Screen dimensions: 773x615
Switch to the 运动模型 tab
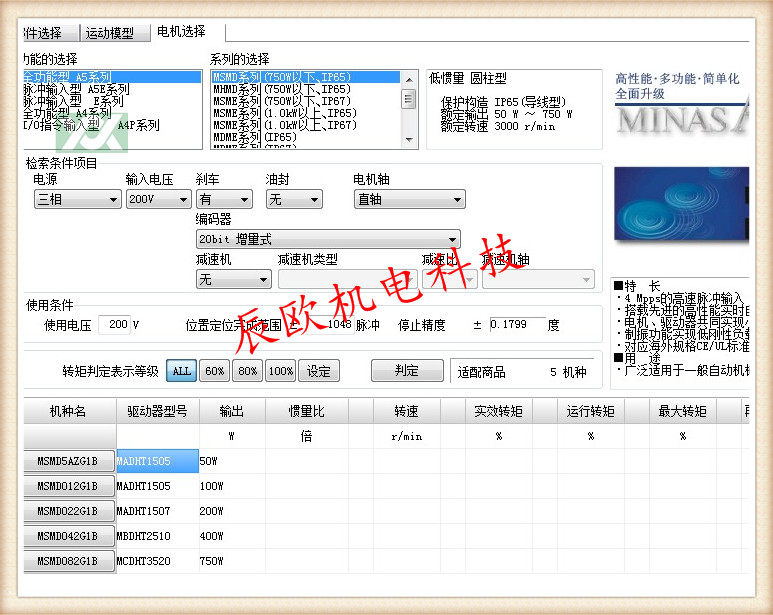(114, 33)
